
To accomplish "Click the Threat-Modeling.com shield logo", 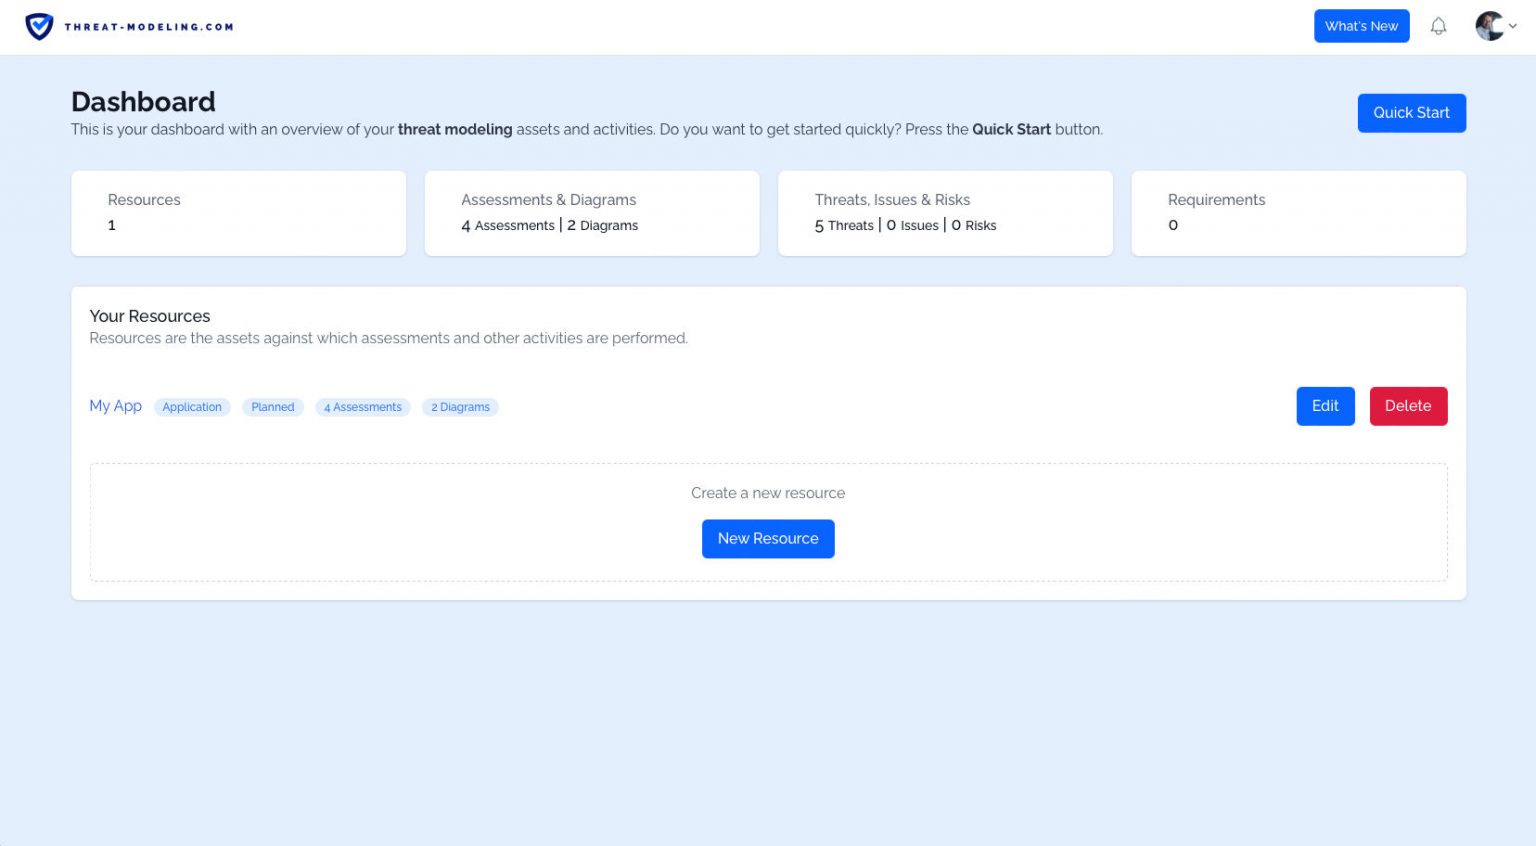I will pos(39,26).
